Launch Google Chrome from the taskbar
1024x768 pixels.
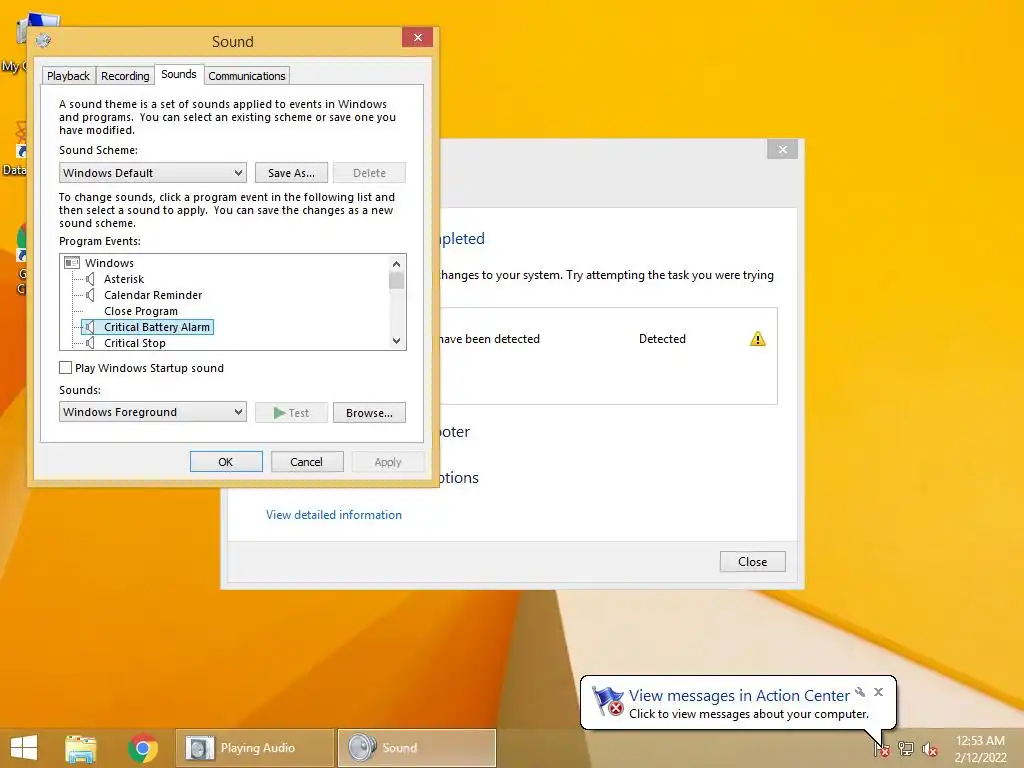(143, 748)
